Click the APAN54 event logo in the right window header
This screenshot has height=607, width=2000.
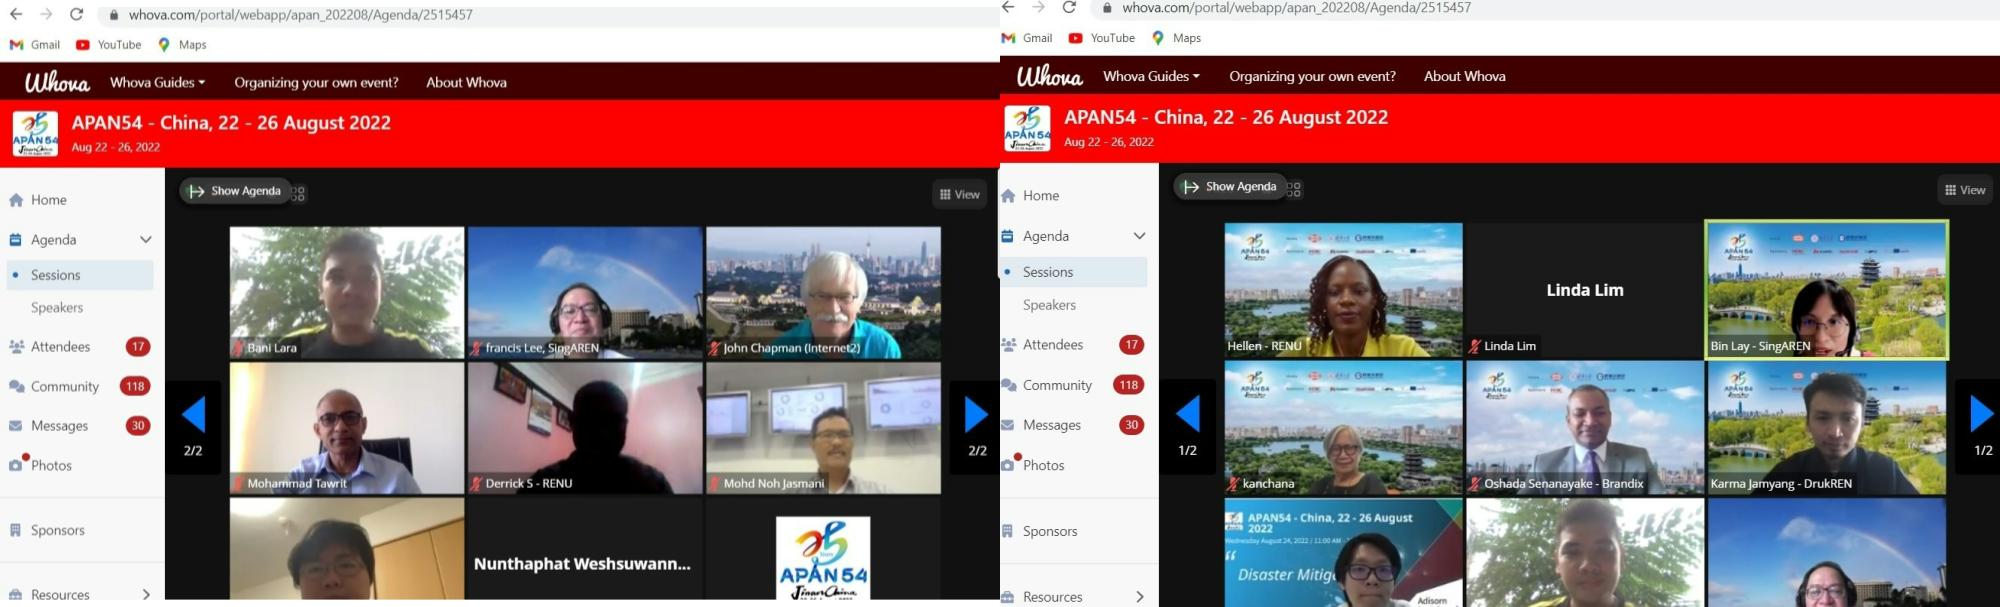(1027, 128)
